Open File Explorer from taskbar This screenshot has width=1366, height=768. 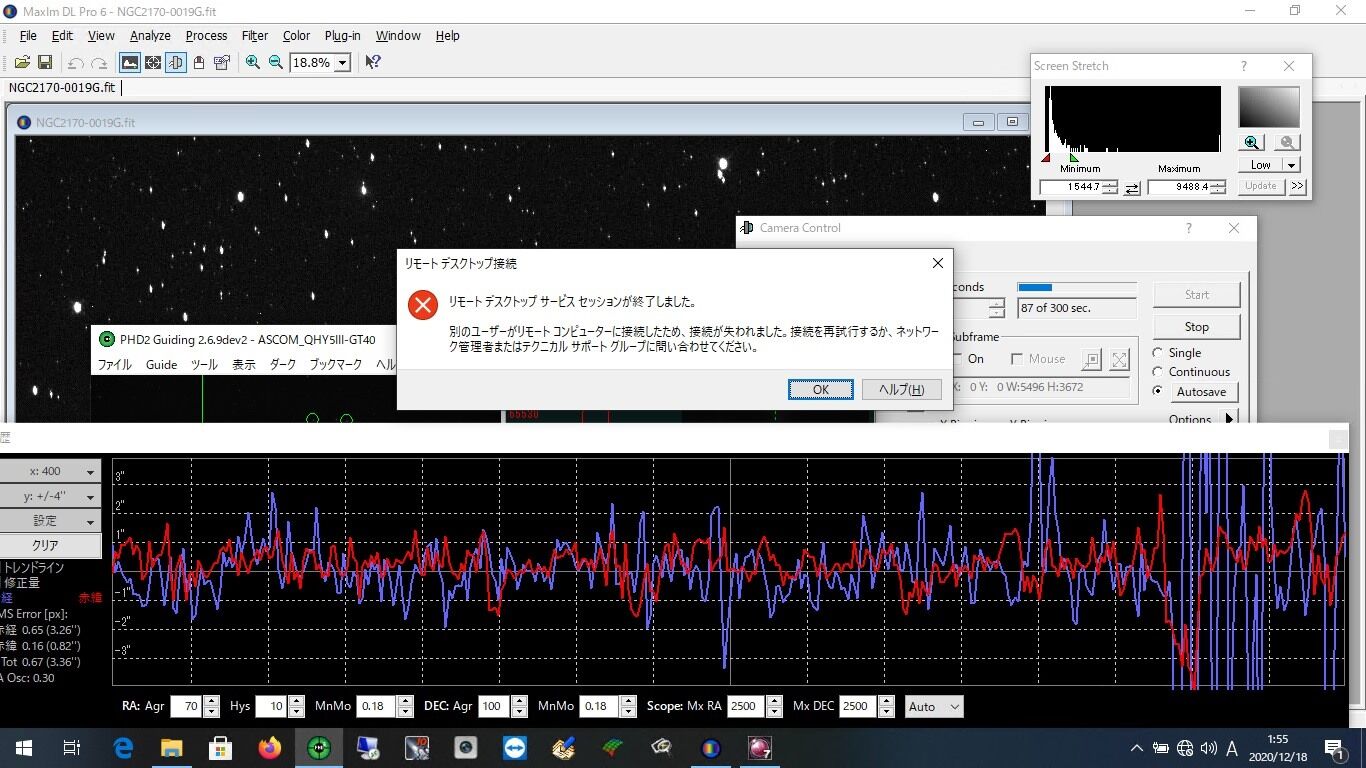(x=172, y=748)
